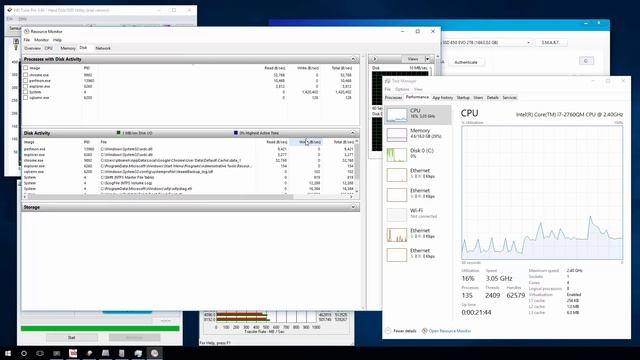640x360 pixels.
Task: Click green Disk I/O legend swatch
Action: pyautogui.click(x=118, y=133)
